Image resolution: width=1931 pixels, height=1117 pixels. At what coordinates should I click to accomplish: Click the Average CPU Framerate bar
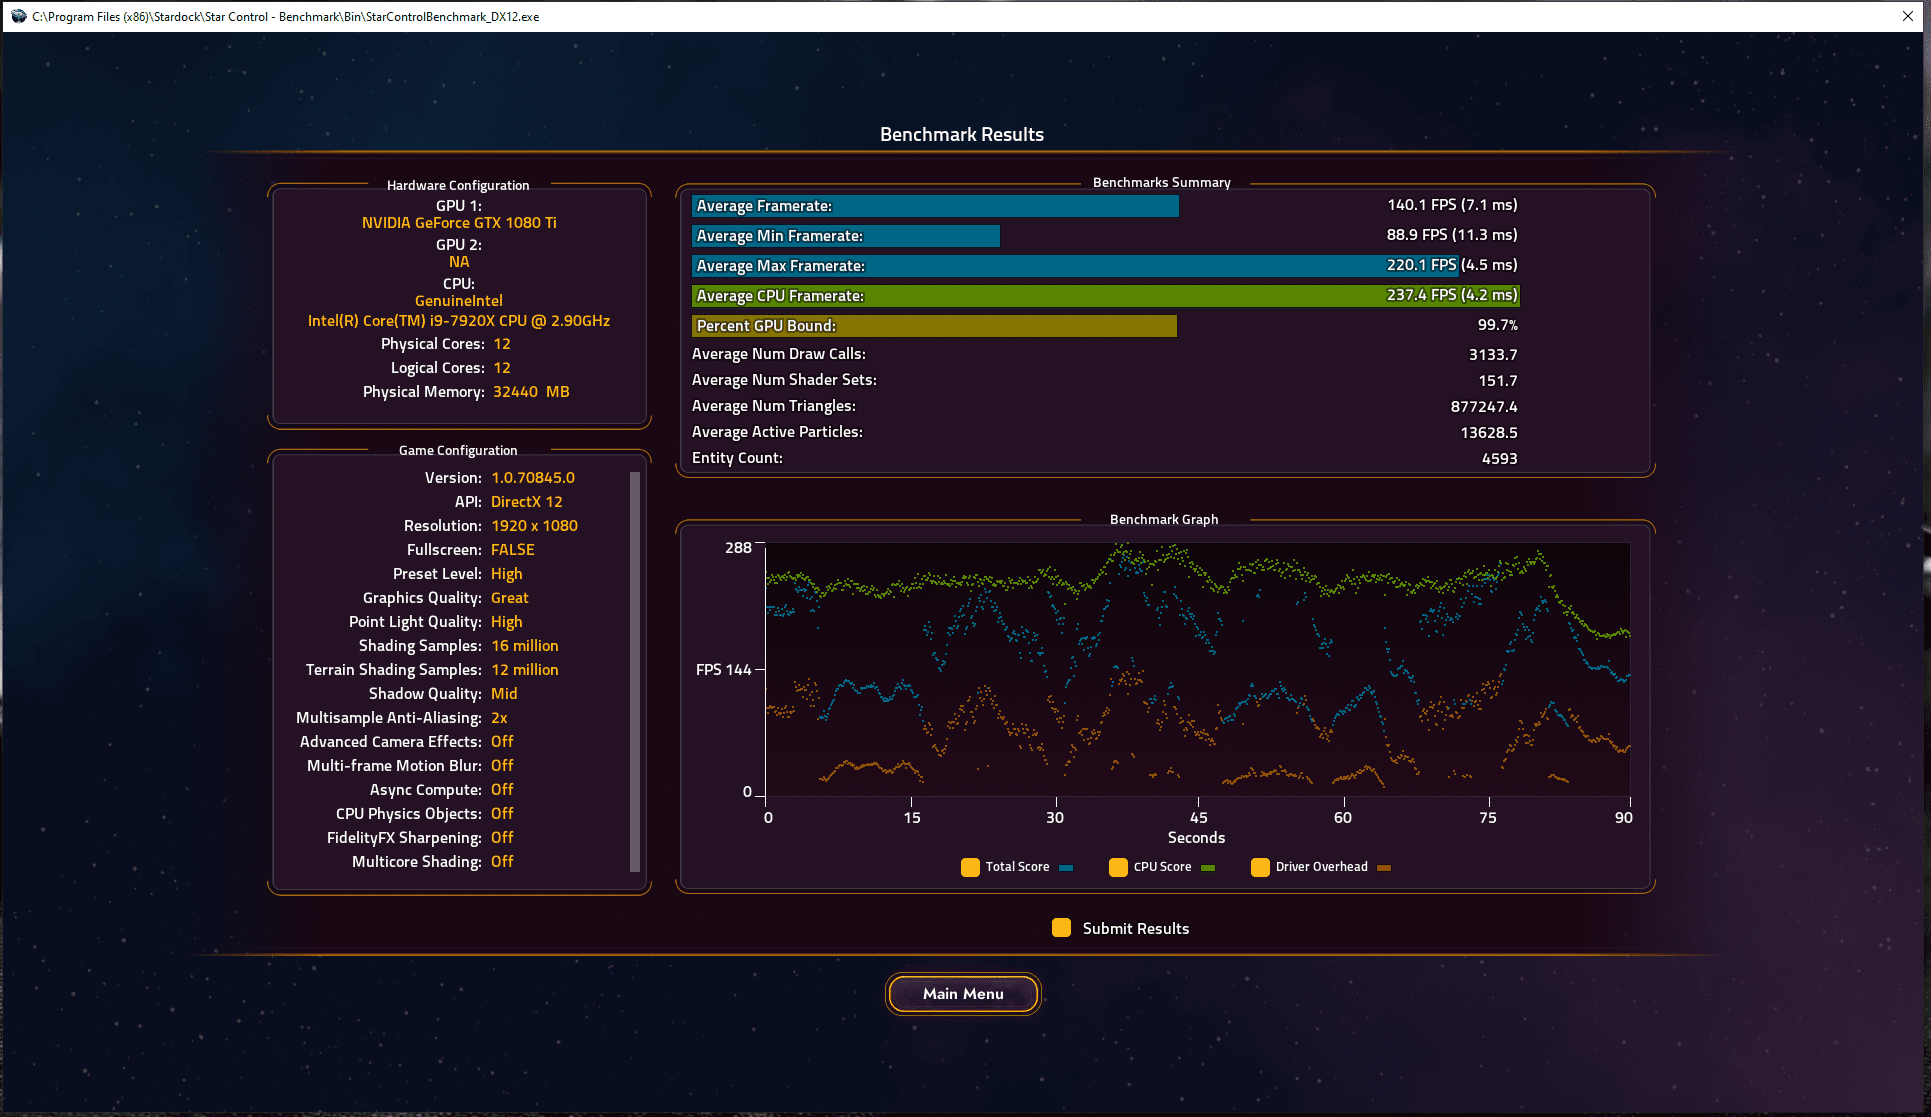tap(1106, 296)
